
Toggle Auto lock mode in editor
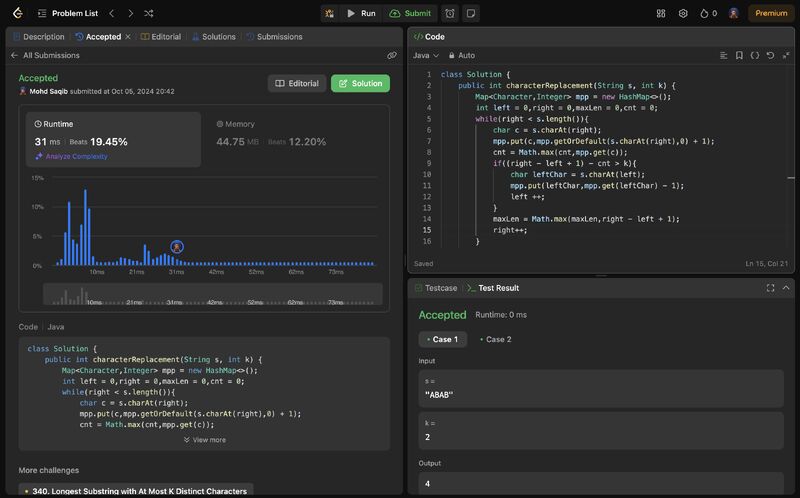461,55
